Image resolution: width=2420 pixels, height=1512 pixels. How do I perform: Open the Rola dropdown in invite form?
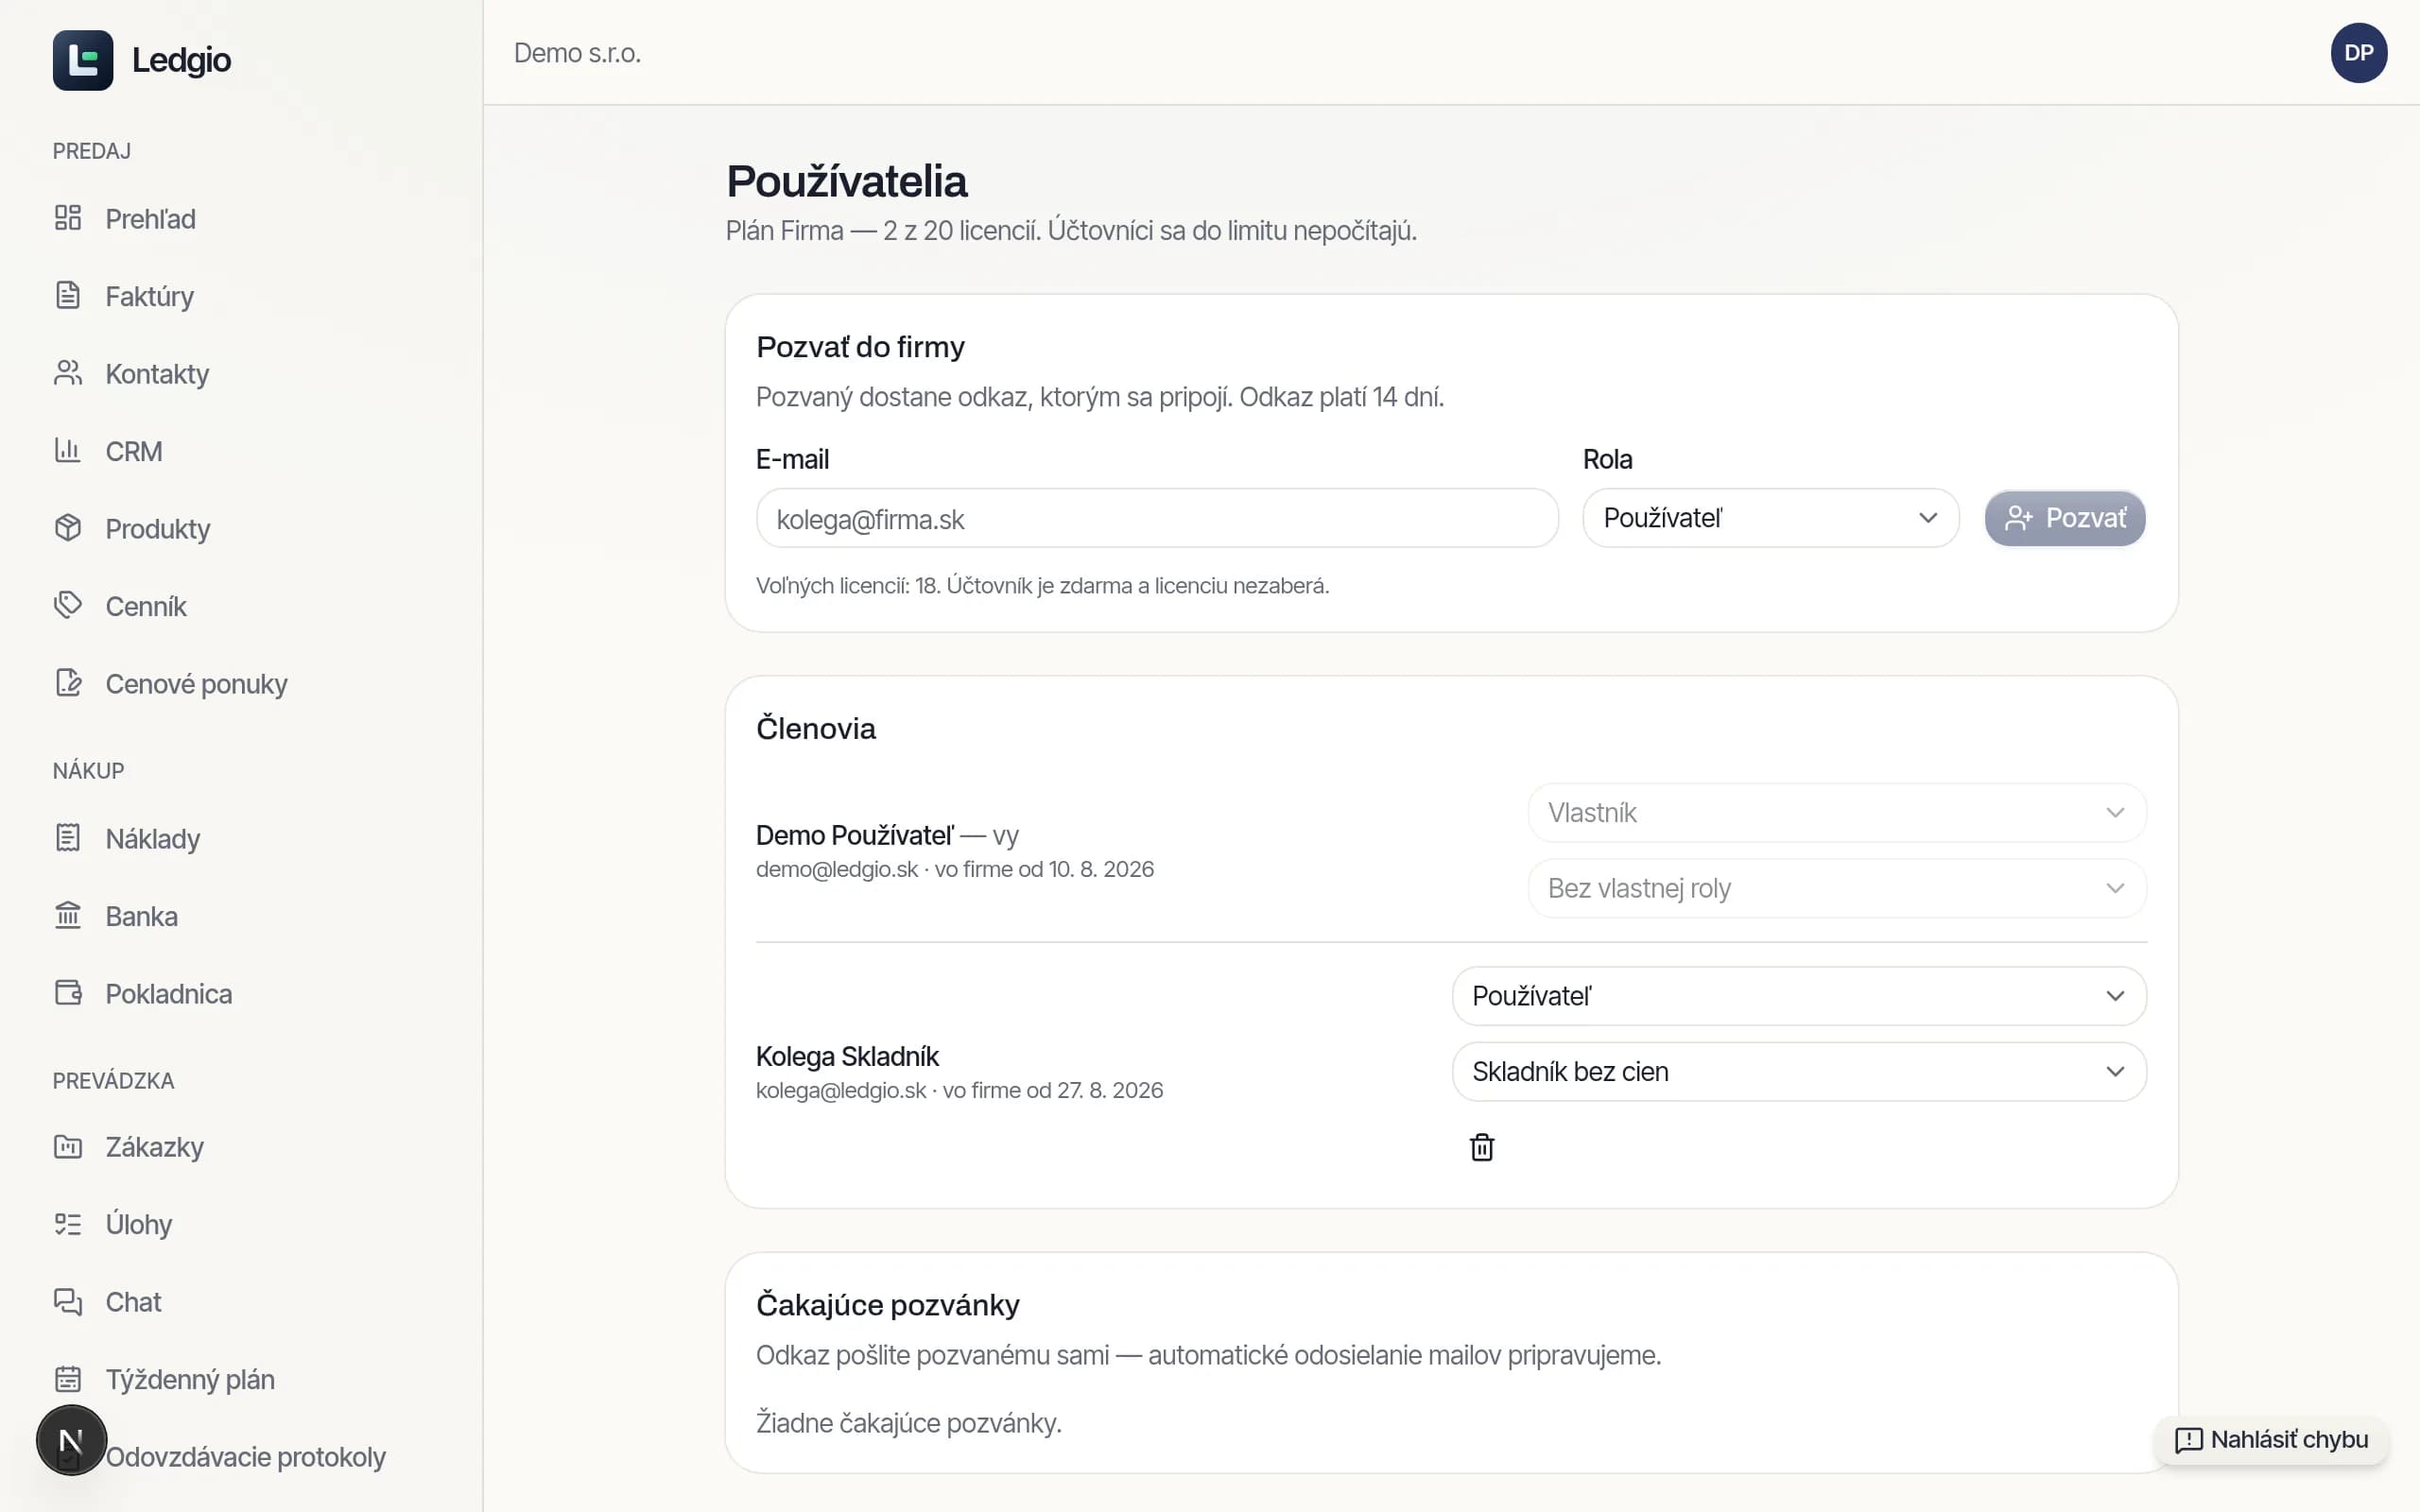coord(1771,518)
